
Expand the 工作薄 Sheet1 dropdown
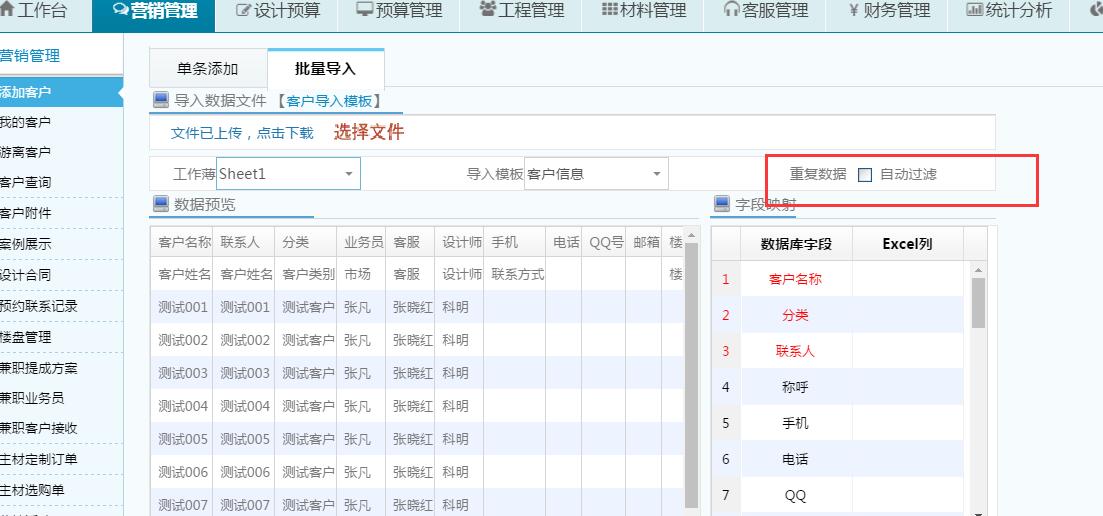click(x=349, y=174)
